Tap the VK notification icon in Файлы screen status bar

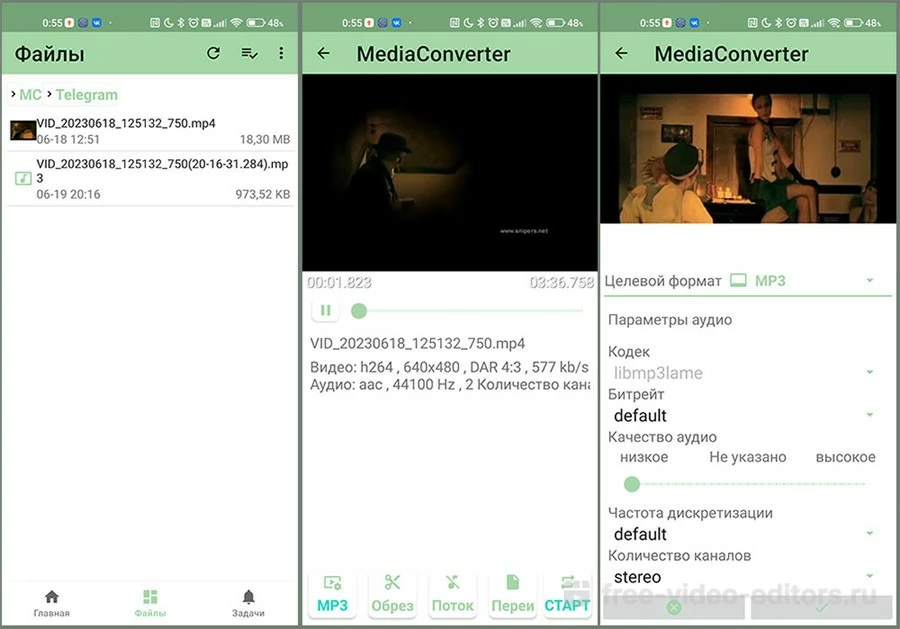[96, 23]
